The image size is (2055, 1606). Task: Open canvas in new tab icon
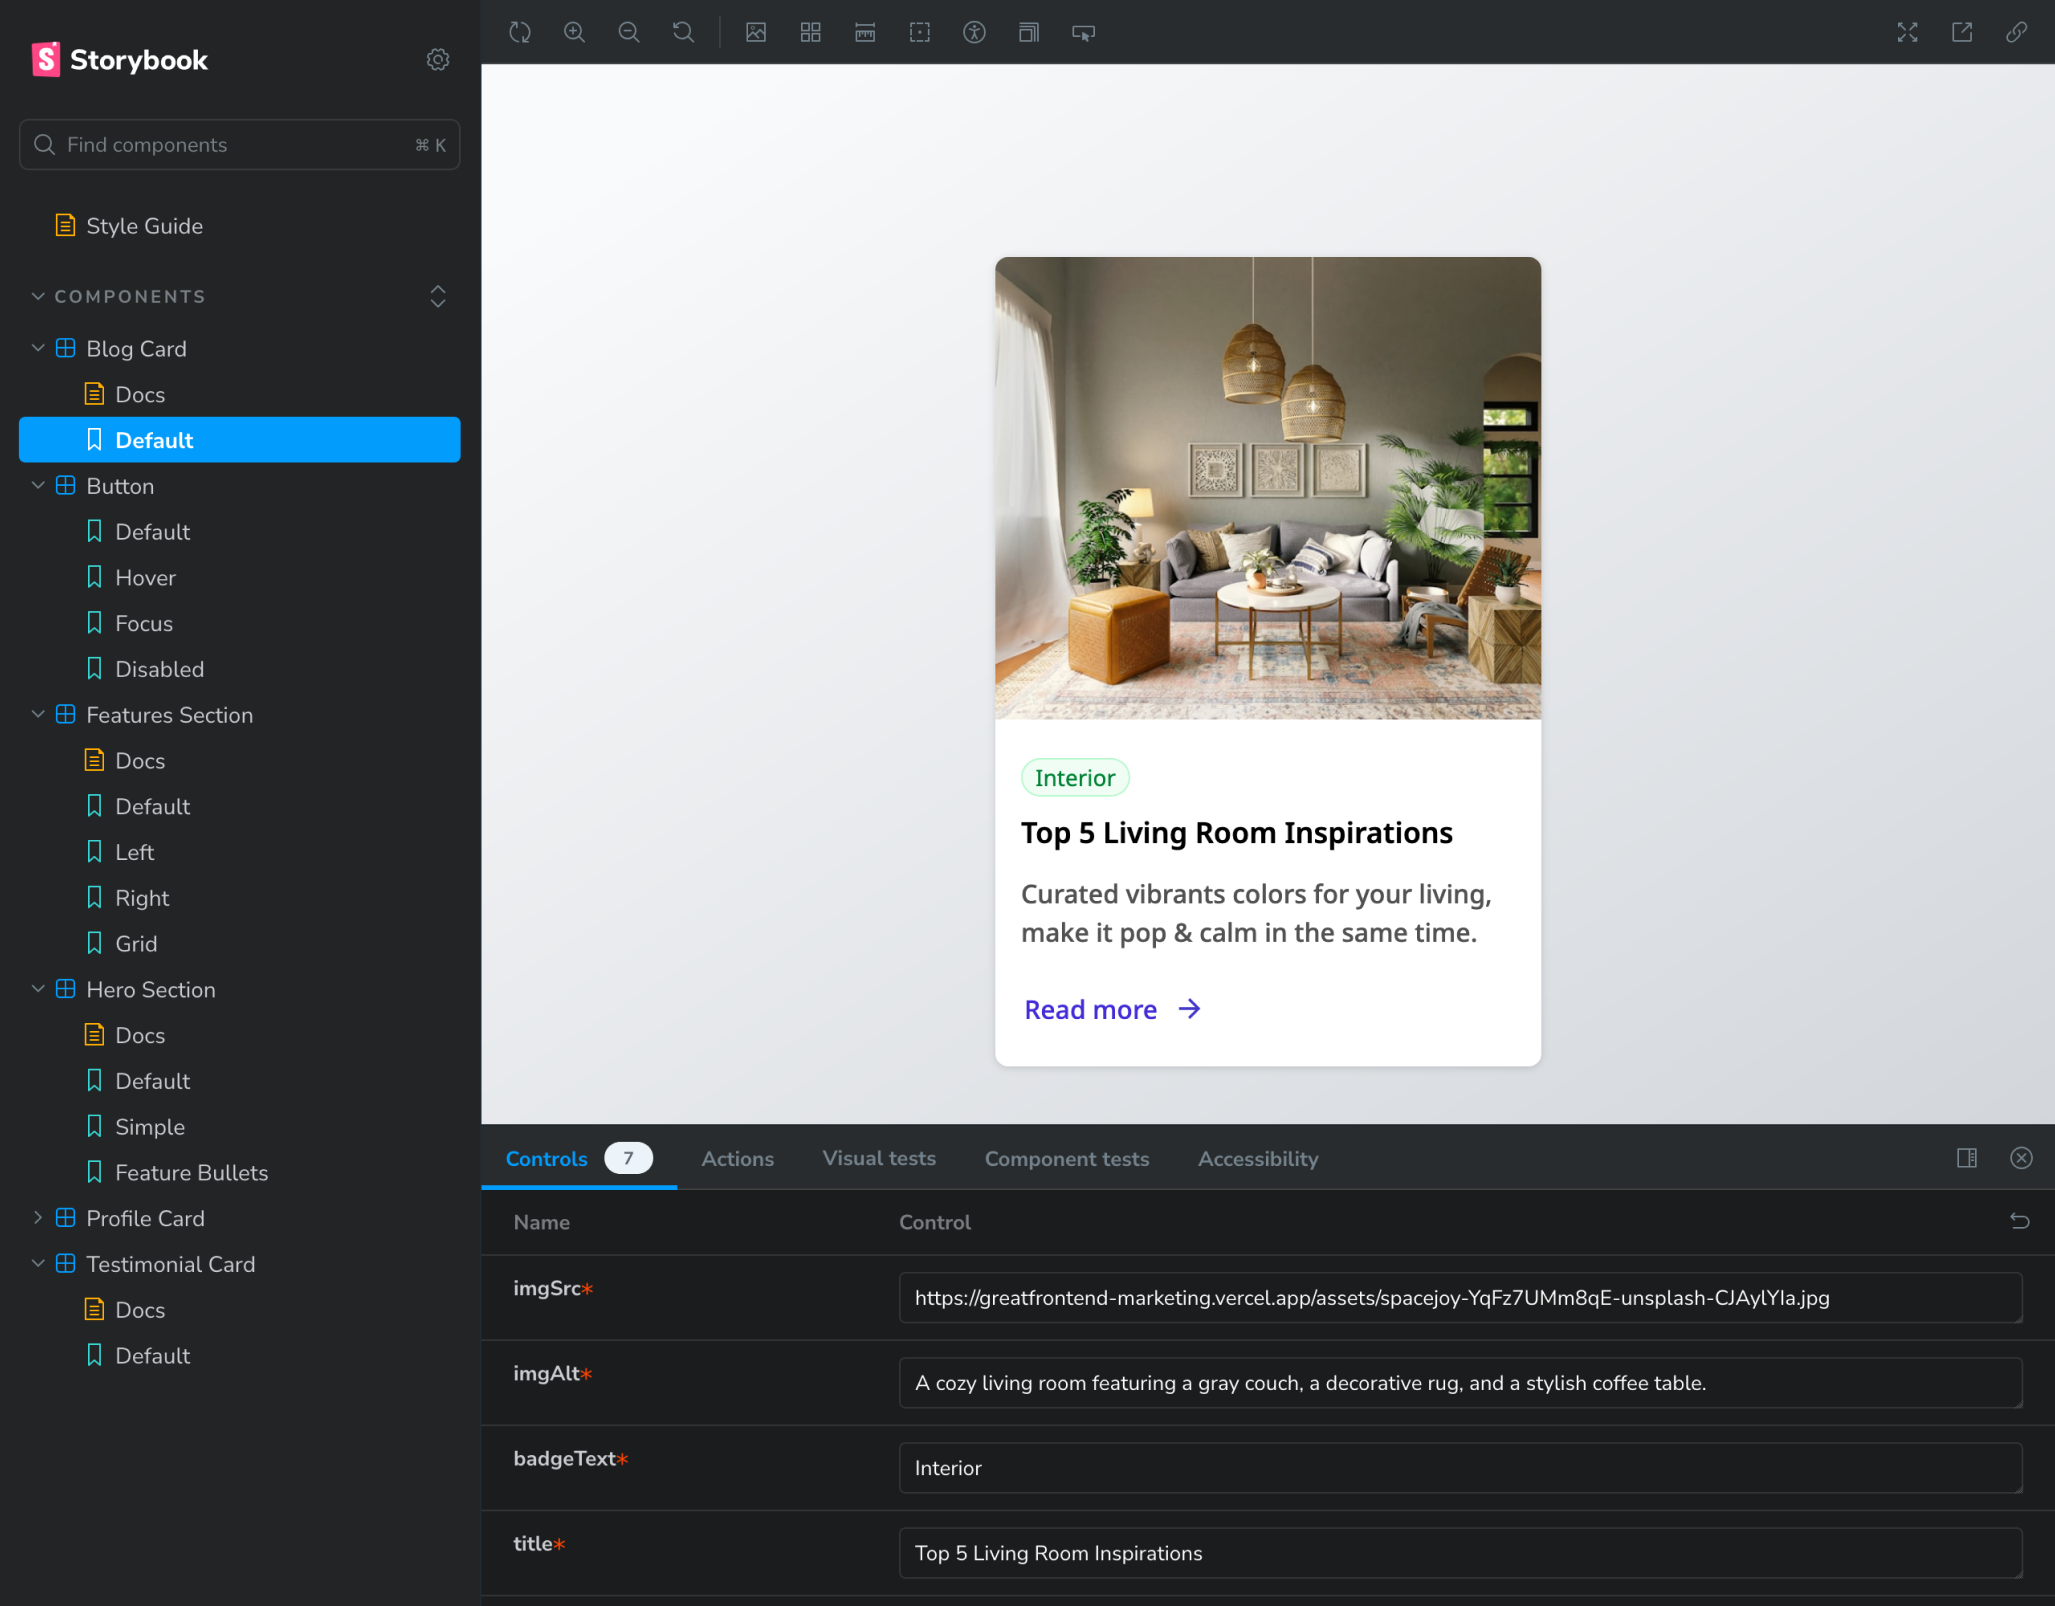pos(1962,32)
